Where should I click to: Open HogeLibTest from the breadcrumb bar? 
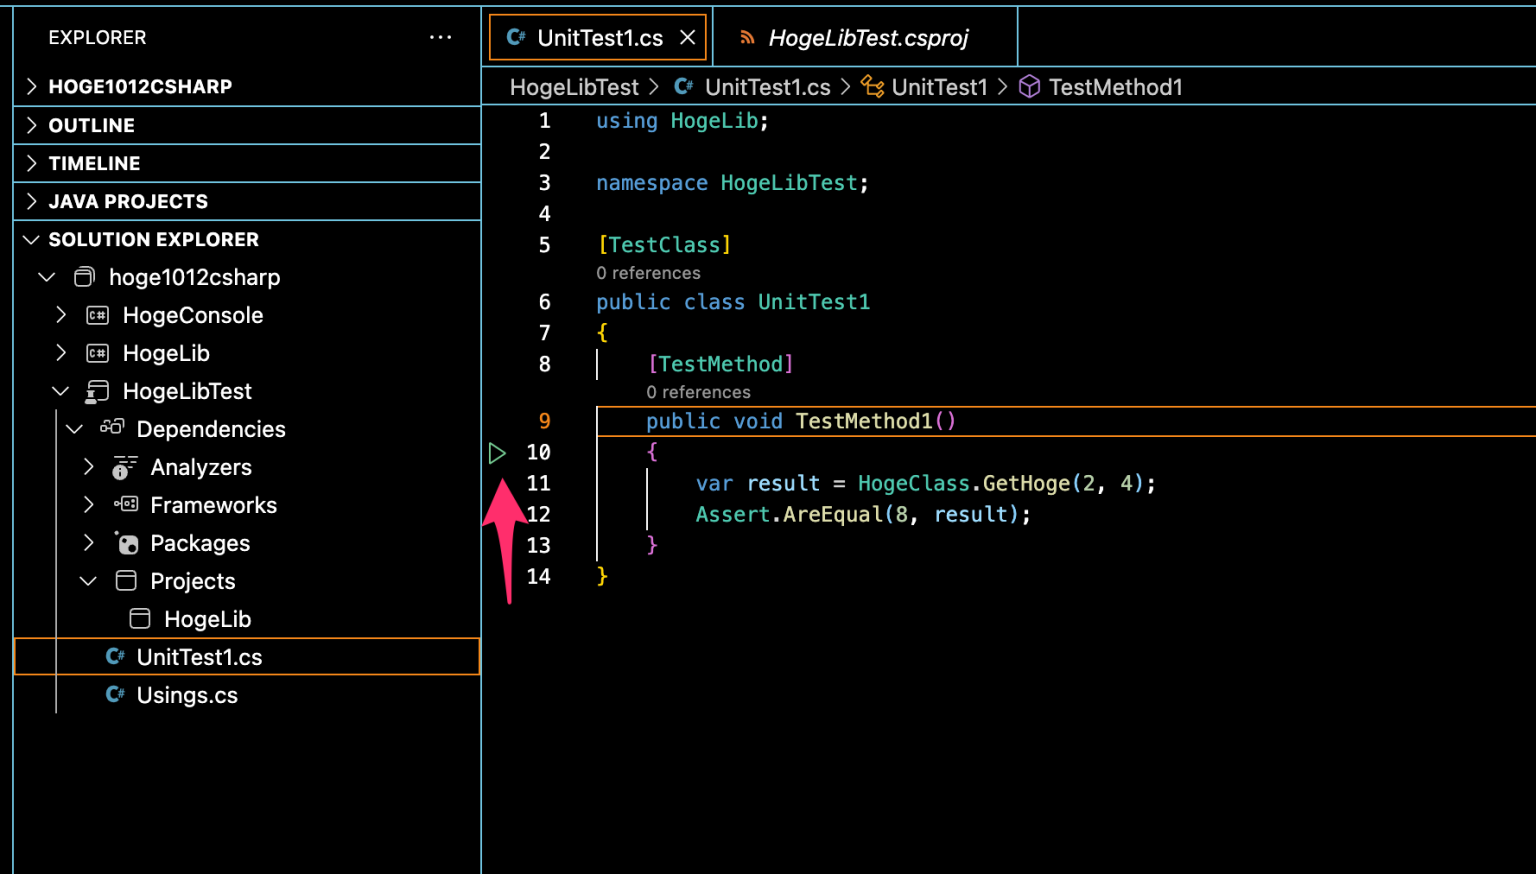574,87
